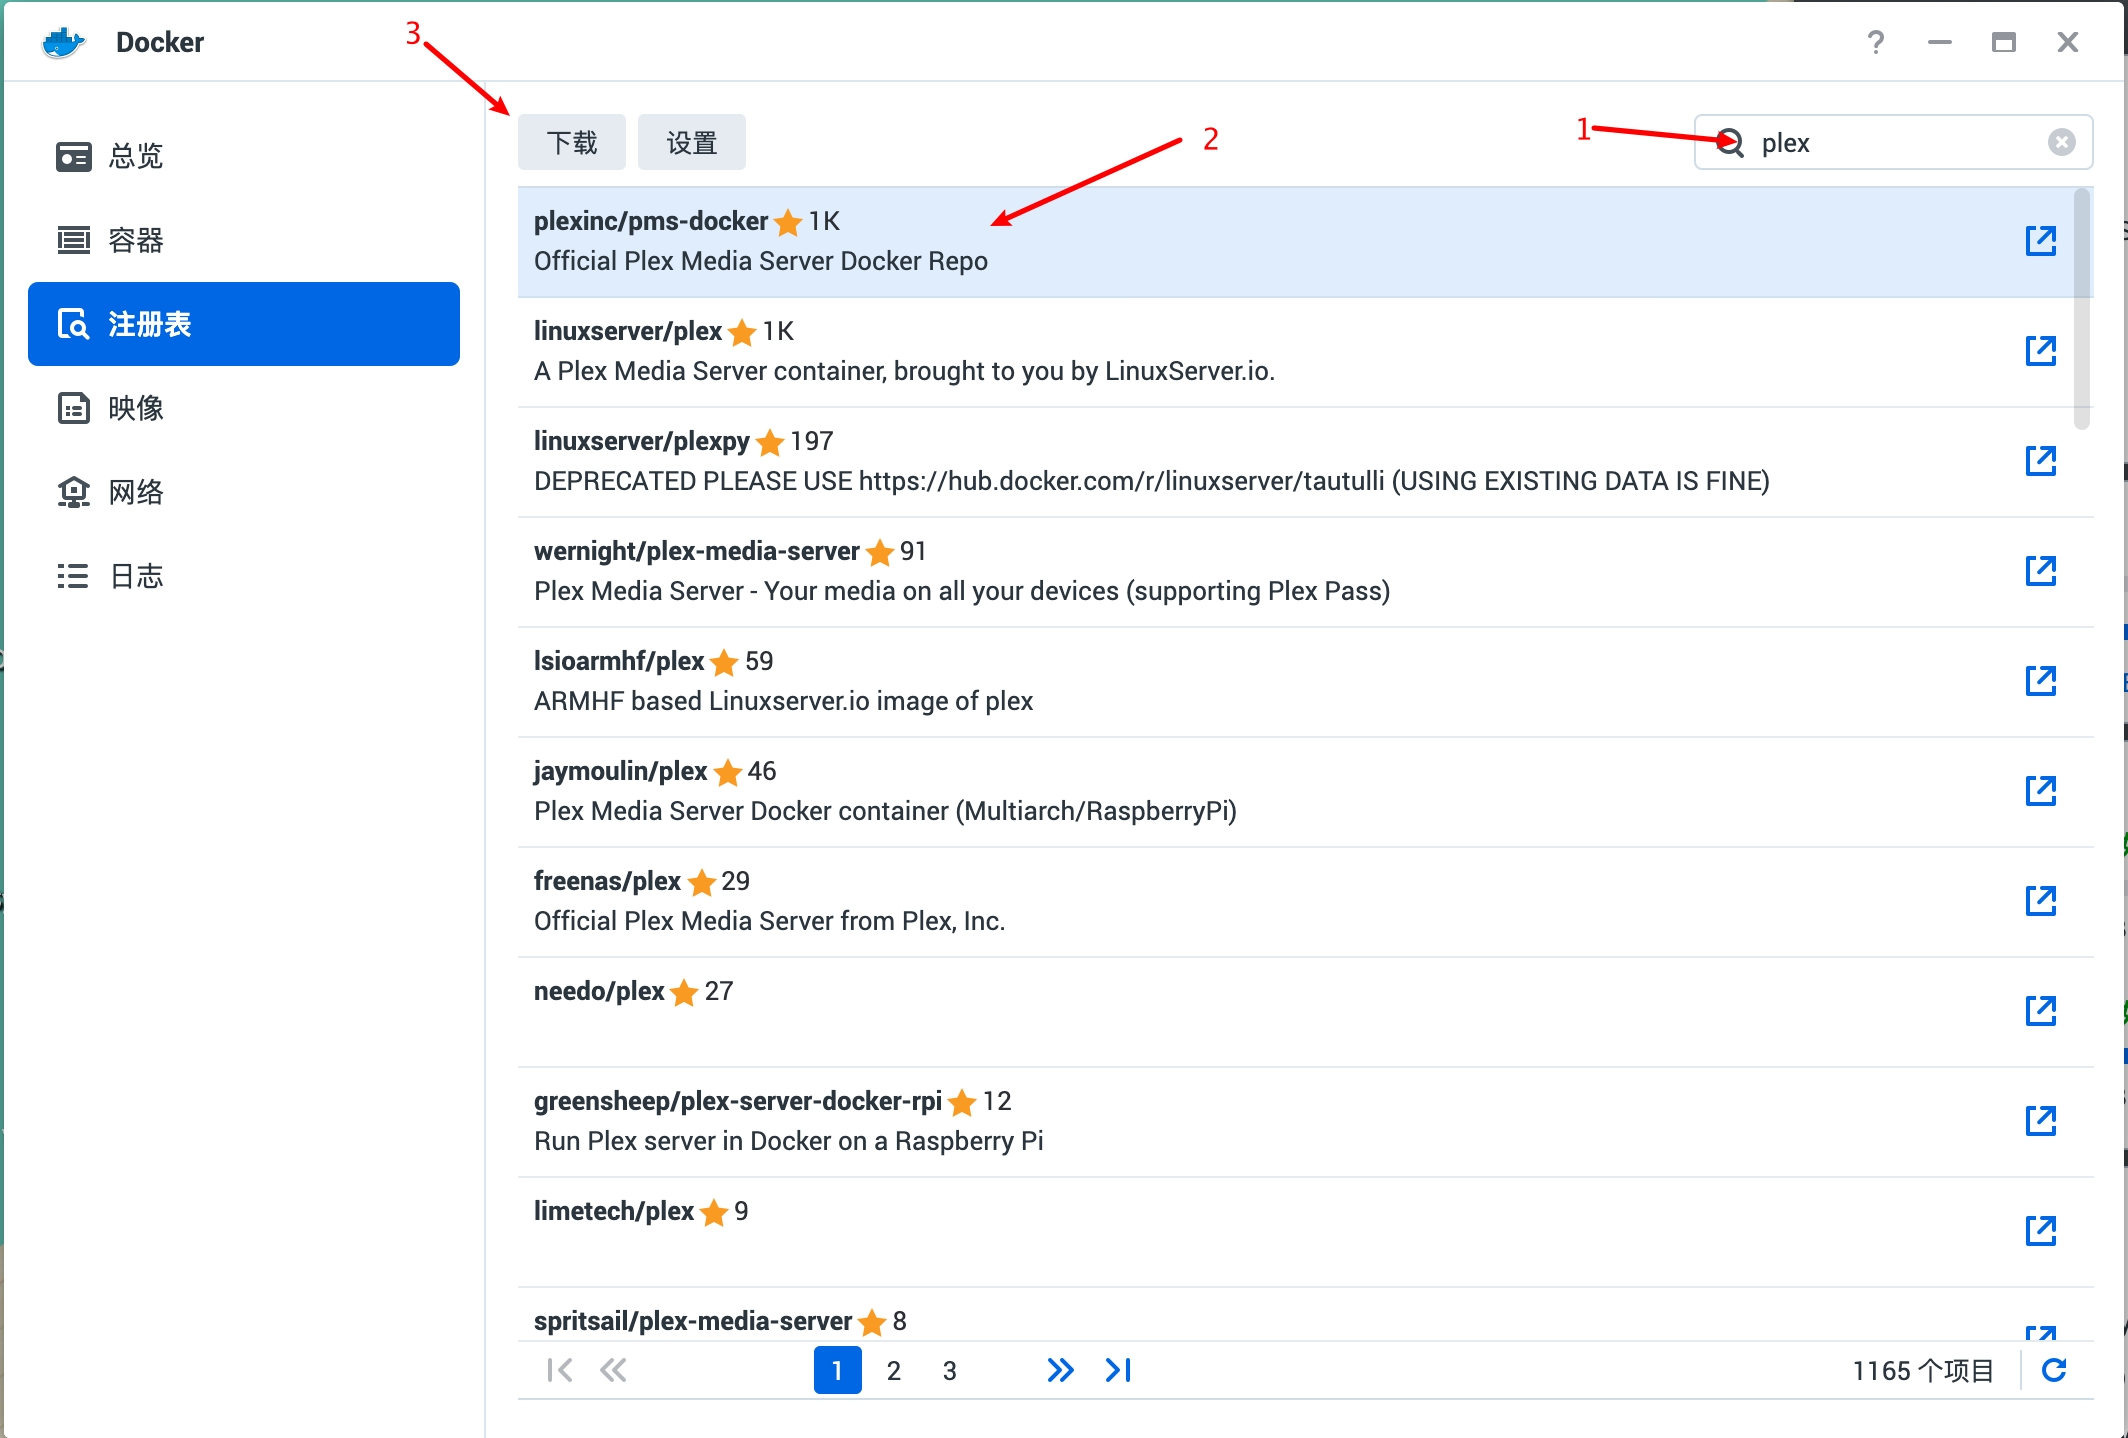
Task: Jump to the last results page
Action: click(x=1118, y=1370)
